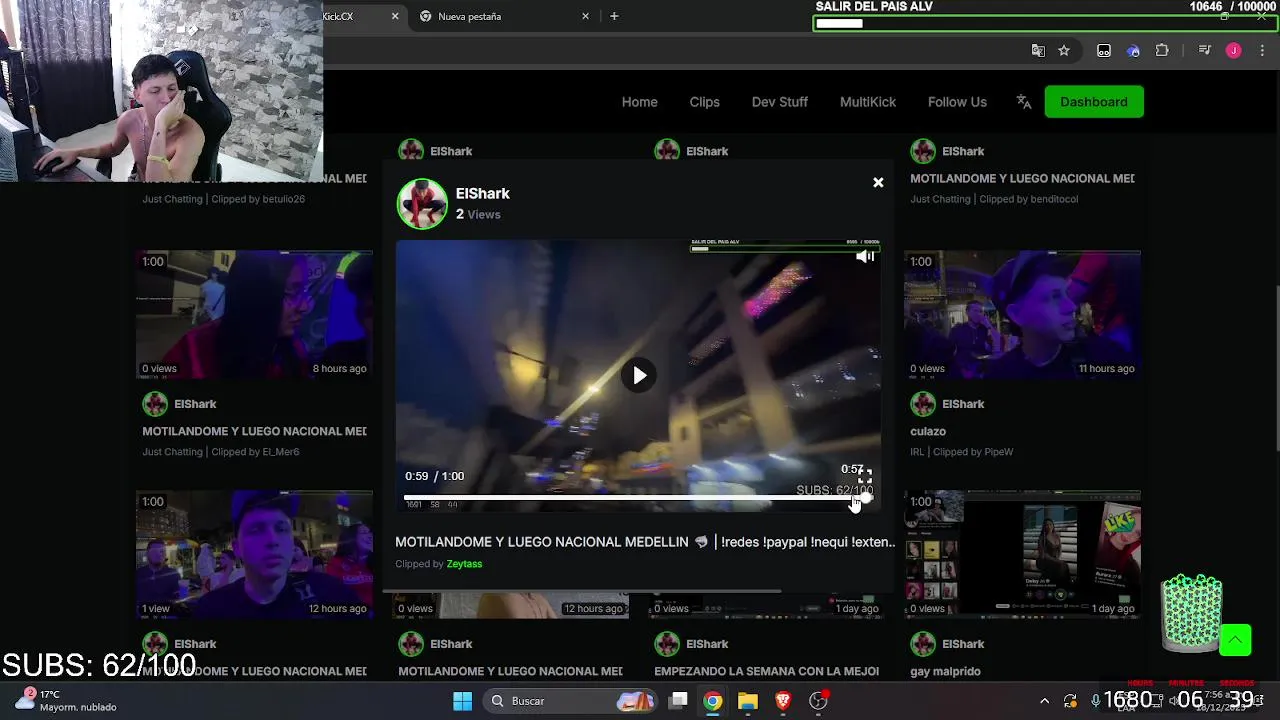1280x720 pixels.
Task: Open Chrome from the taskbar
Action: click(x=712, y=701)
